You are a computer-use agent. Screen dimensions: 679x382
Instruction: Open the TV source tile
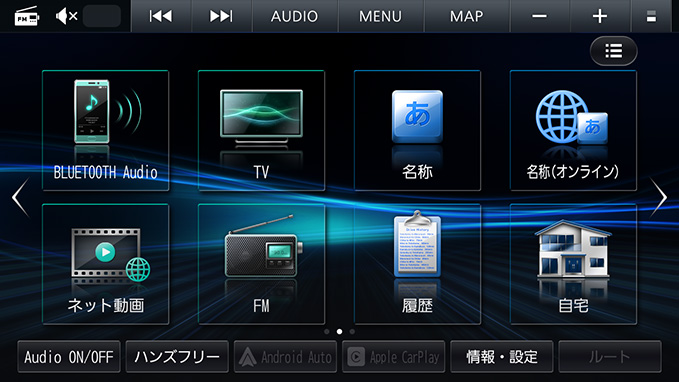pyautogui.click(x=262, y=130)
